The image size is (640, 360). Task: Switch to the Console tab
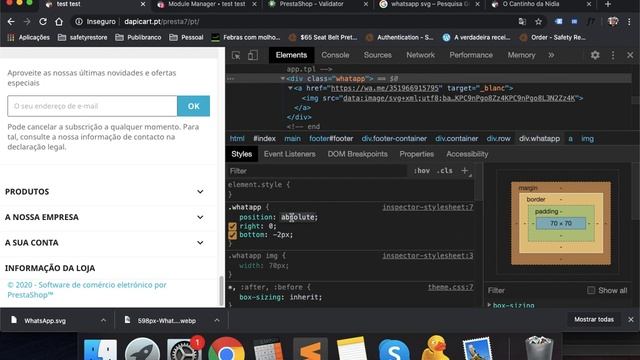[335, 55]
